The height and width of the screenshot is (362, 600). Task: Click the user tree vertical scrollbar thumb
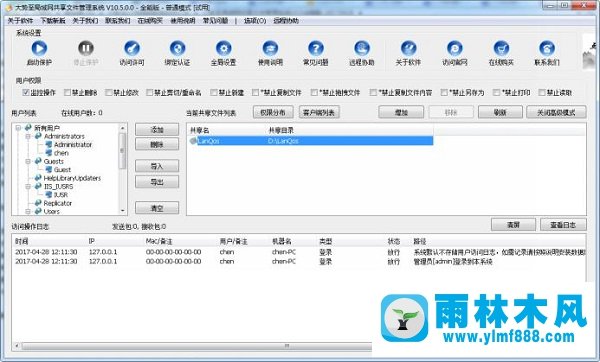[122, 151]
